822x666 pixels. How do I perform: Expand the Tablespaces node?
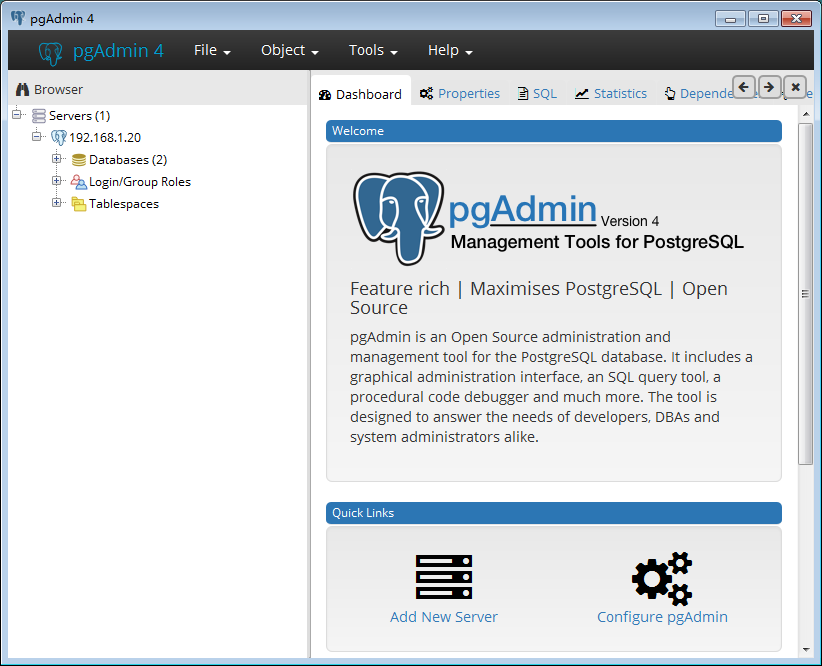pyautogui.click(x=57, y=204)
